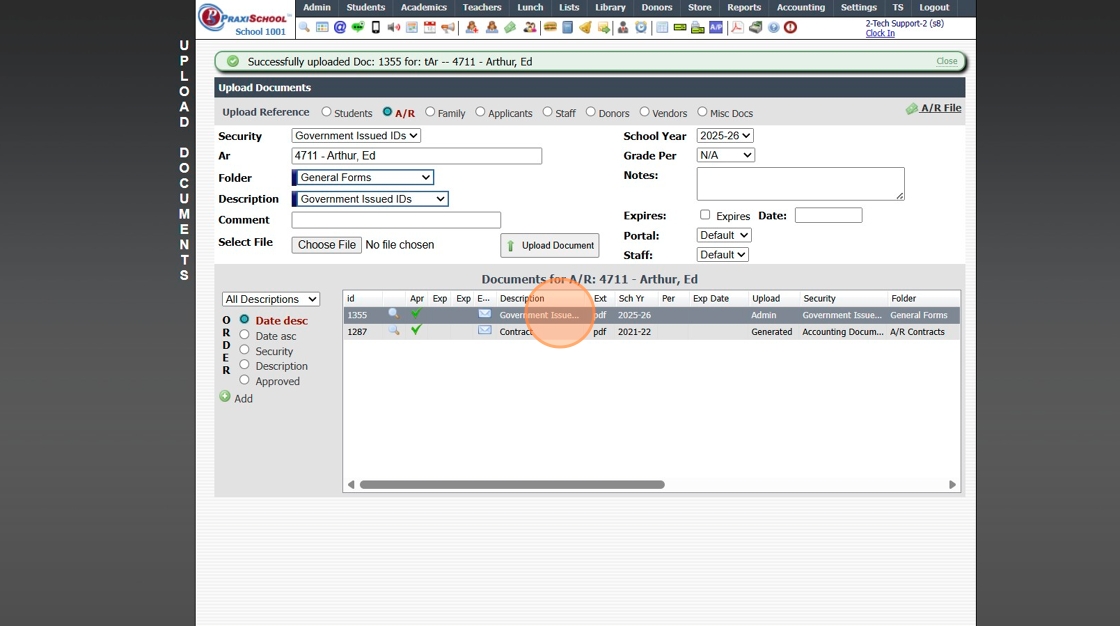Click the megaphone announcements icon
1120x626 pixels.
tap(448, 27)
